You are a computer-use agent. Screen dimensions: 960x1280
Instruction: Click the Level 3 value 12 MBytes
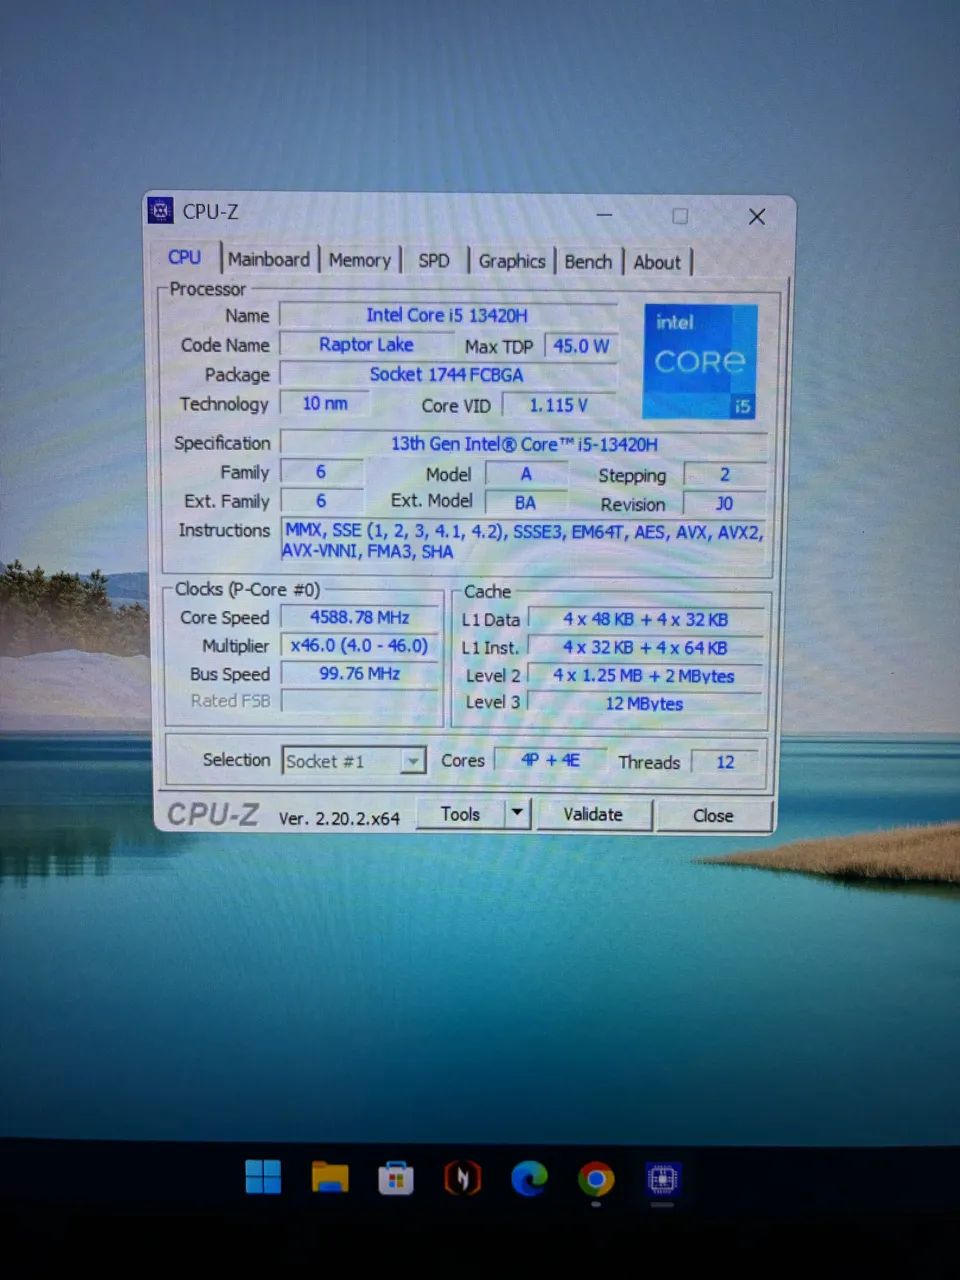[x=646, y=704]
